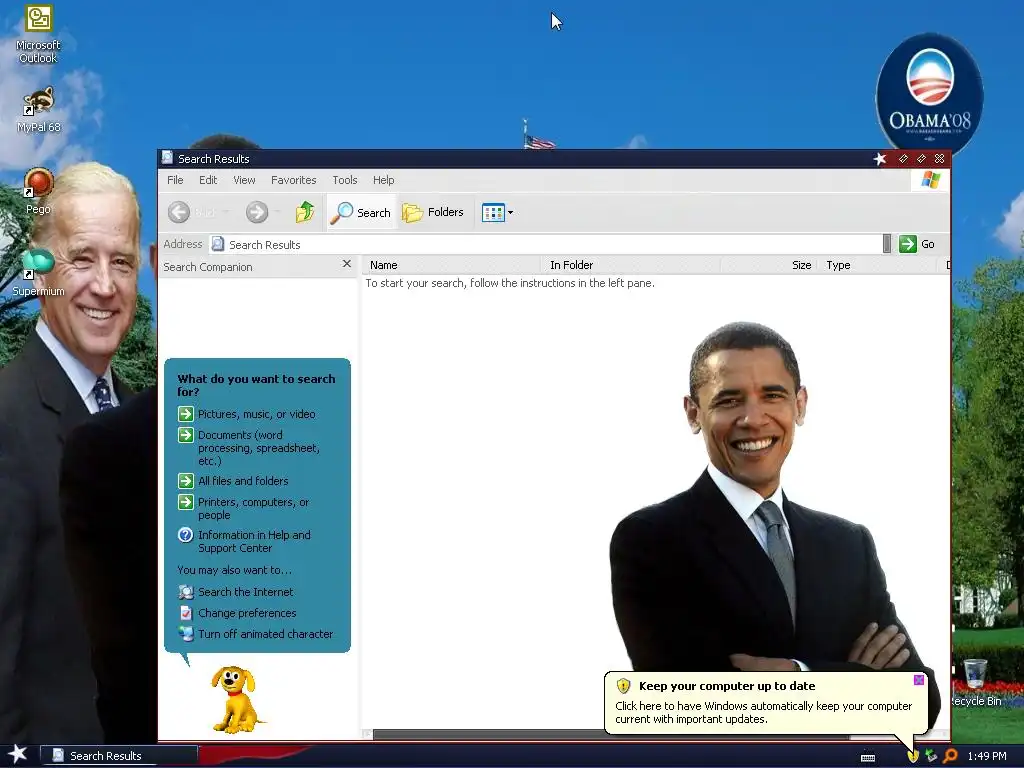Image resolution: width=1024 pixels, height=768 pixels.
Task: Click the Address bar Search Results field
Action: 545,244
